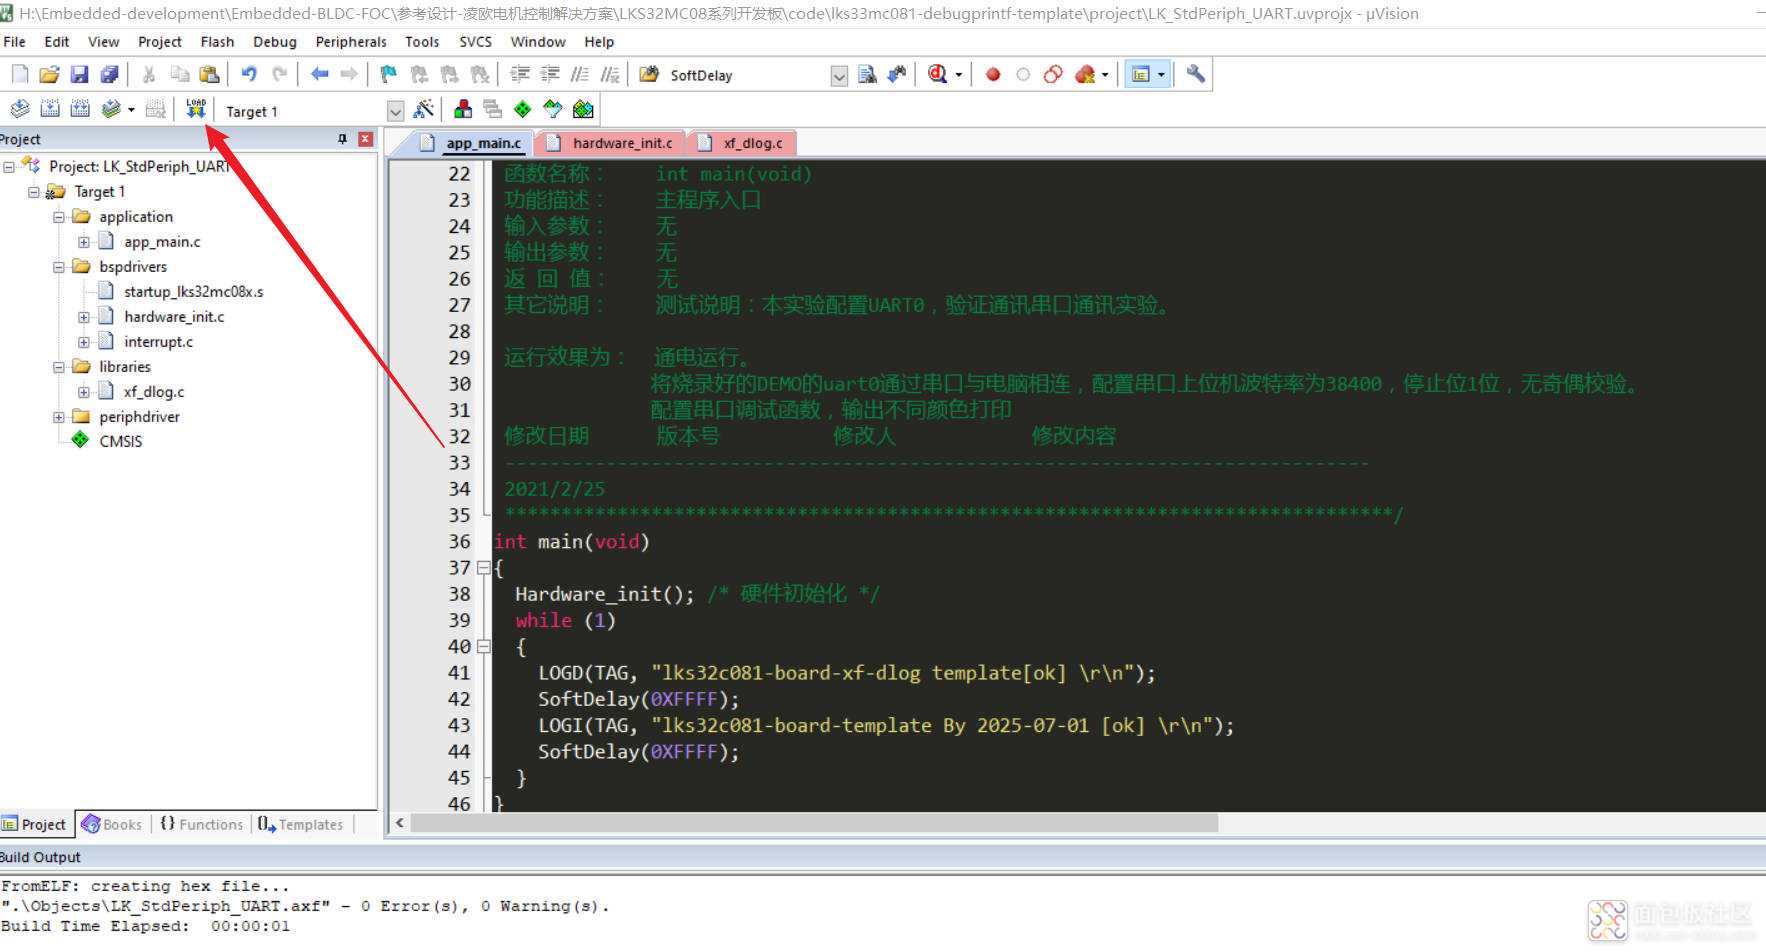
Task: Translate the current file using the toolbar icon
Action: pyautogui.click(x=20, y=109)
